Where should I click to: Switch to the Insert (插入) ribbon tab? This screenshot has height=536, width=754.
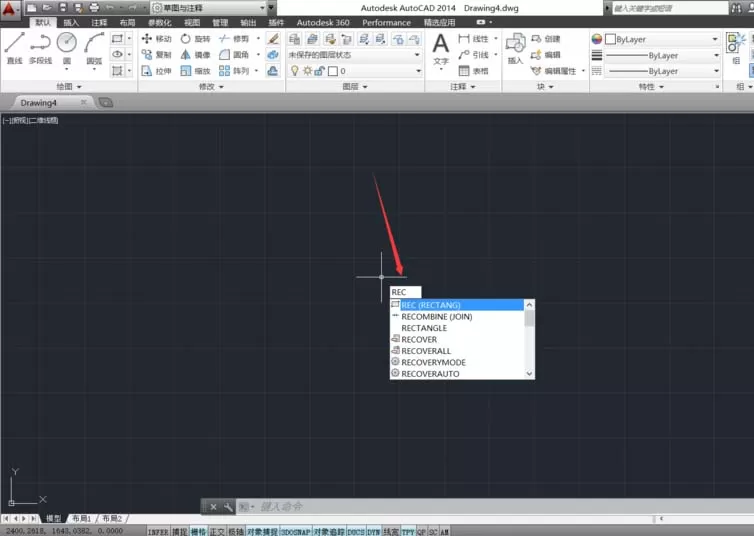point(71,23)
